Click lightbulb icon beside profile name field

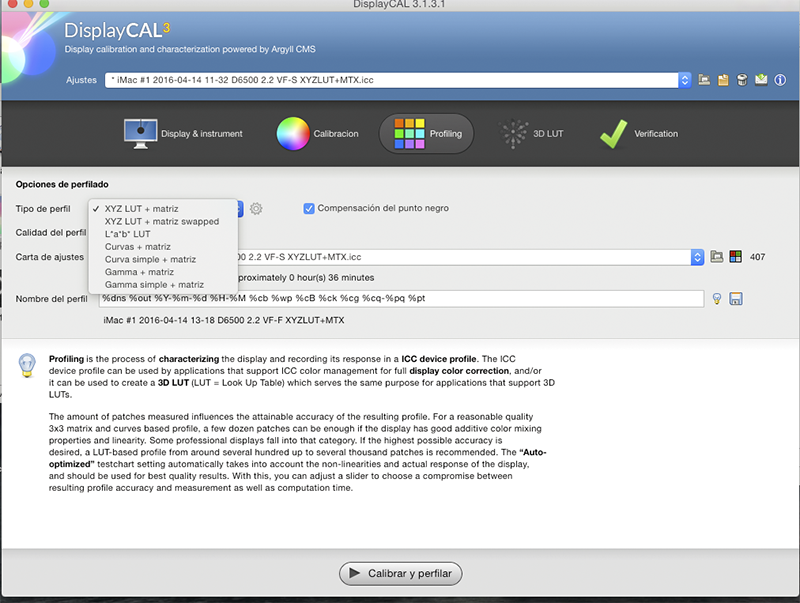click(x=717, y=298)
